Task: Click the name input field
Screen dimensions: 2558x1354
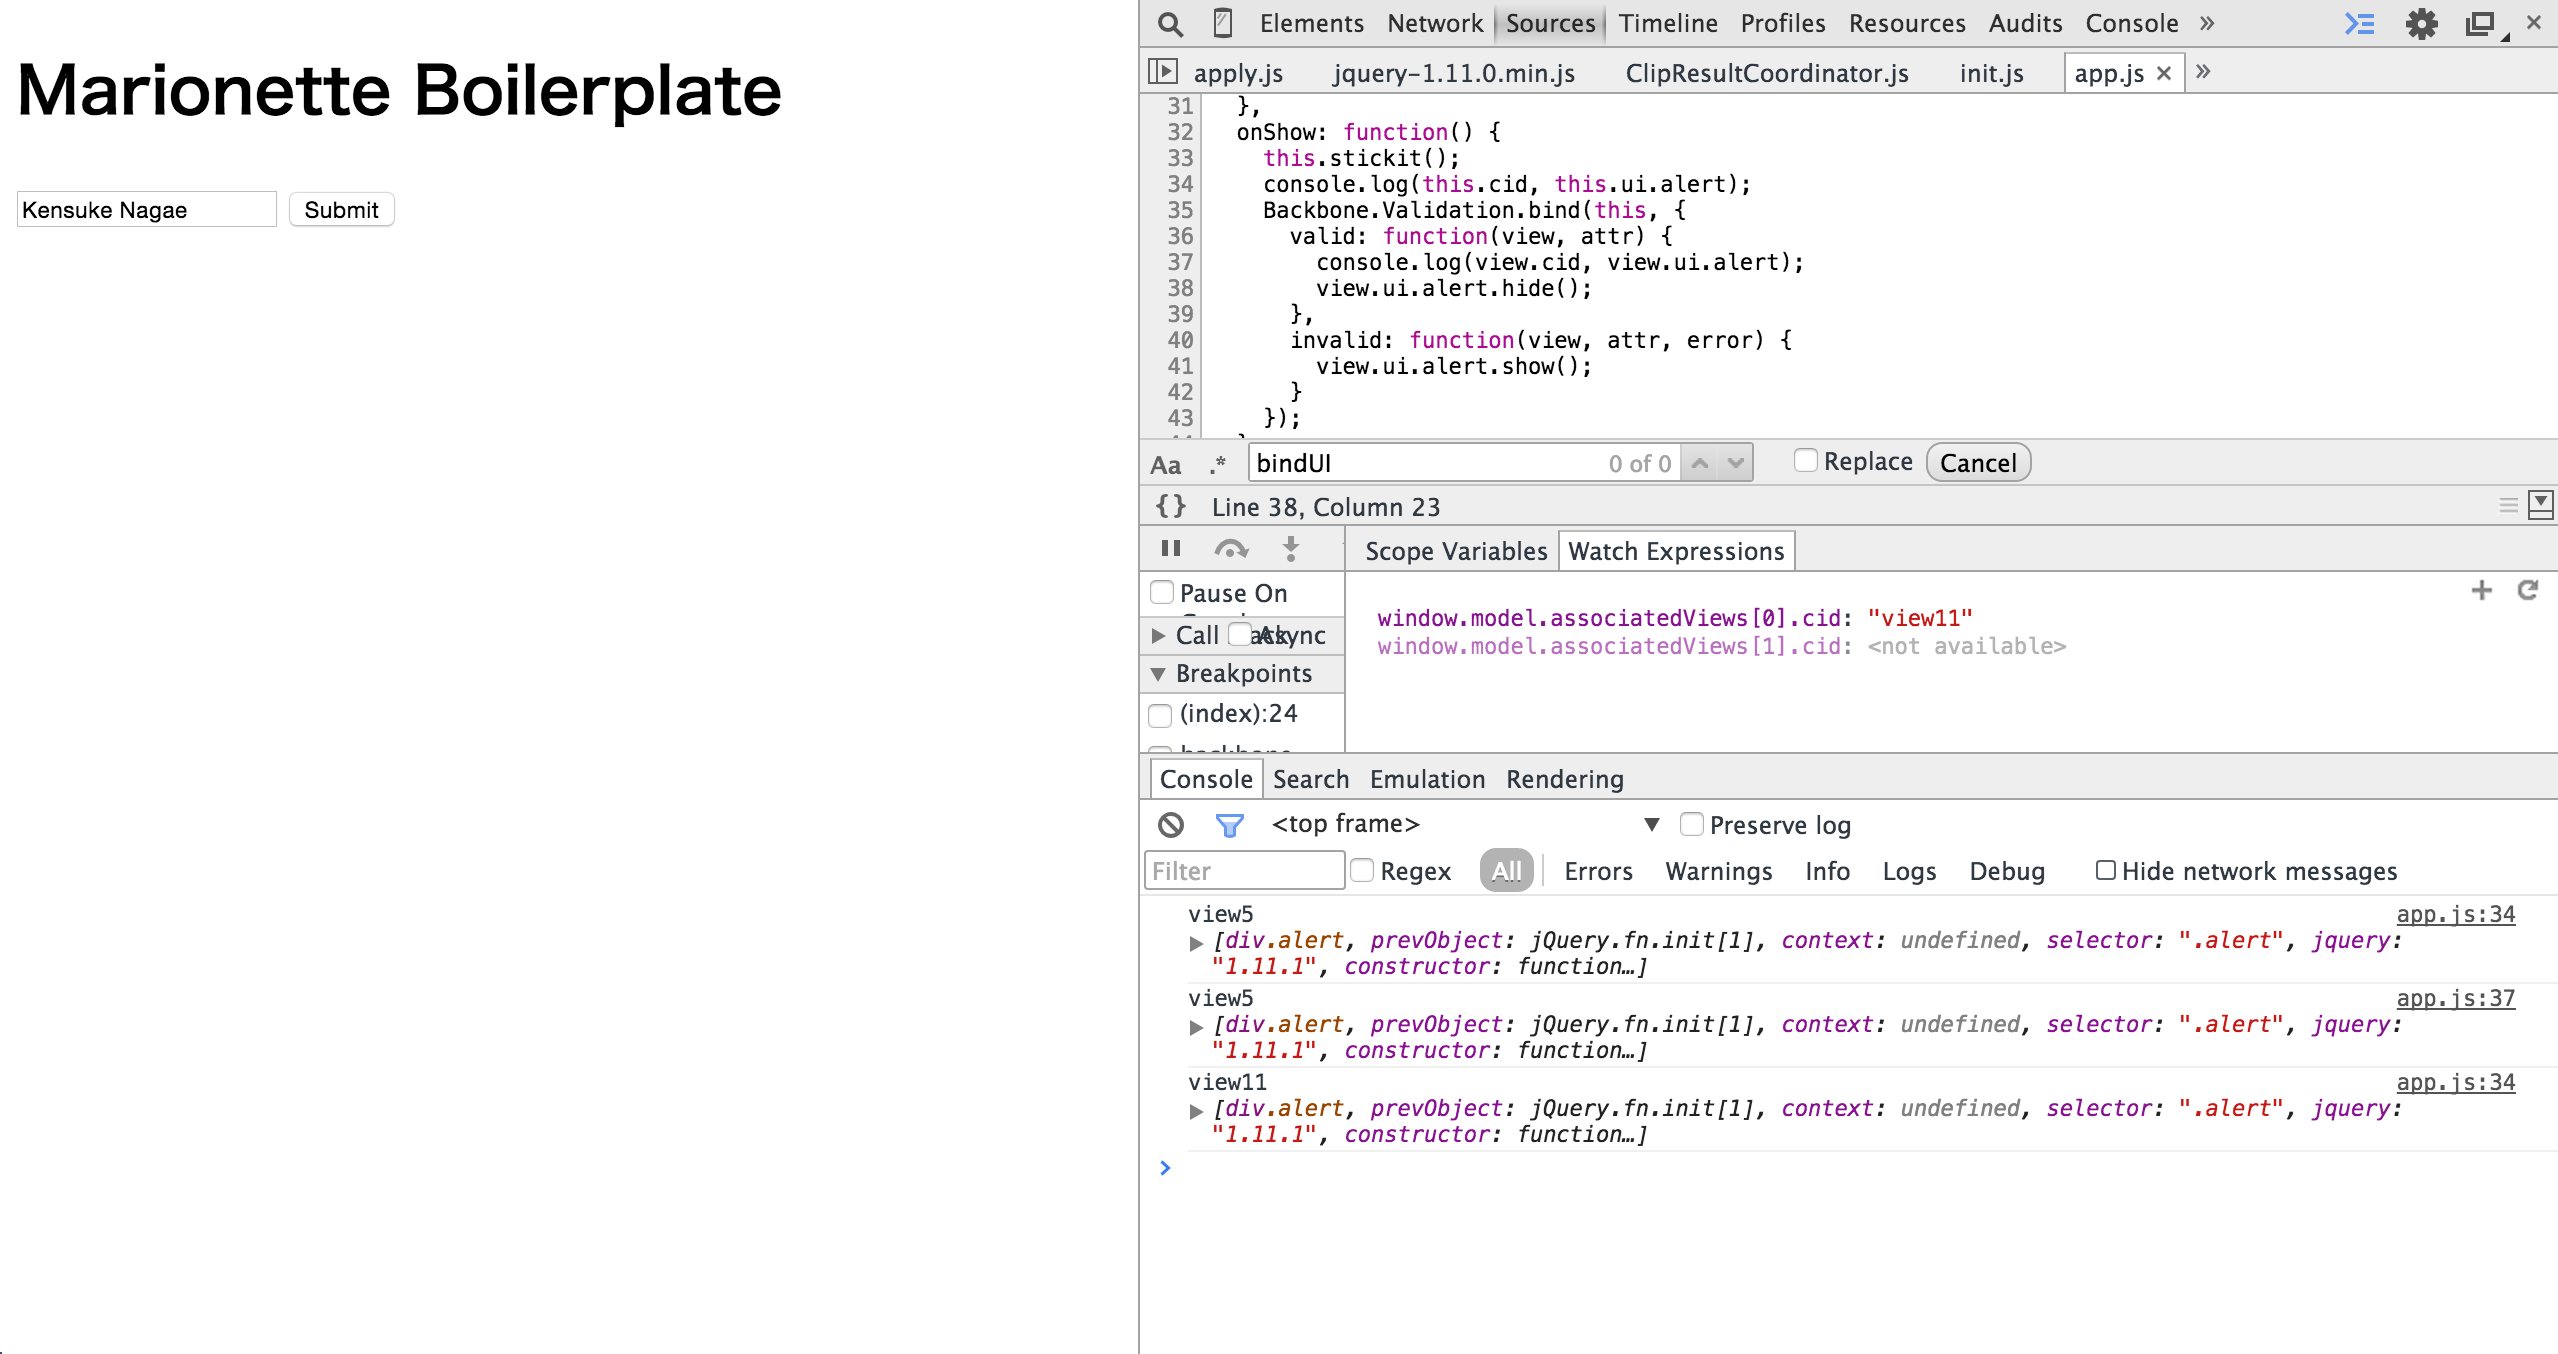Action: [x=145, y=210]
